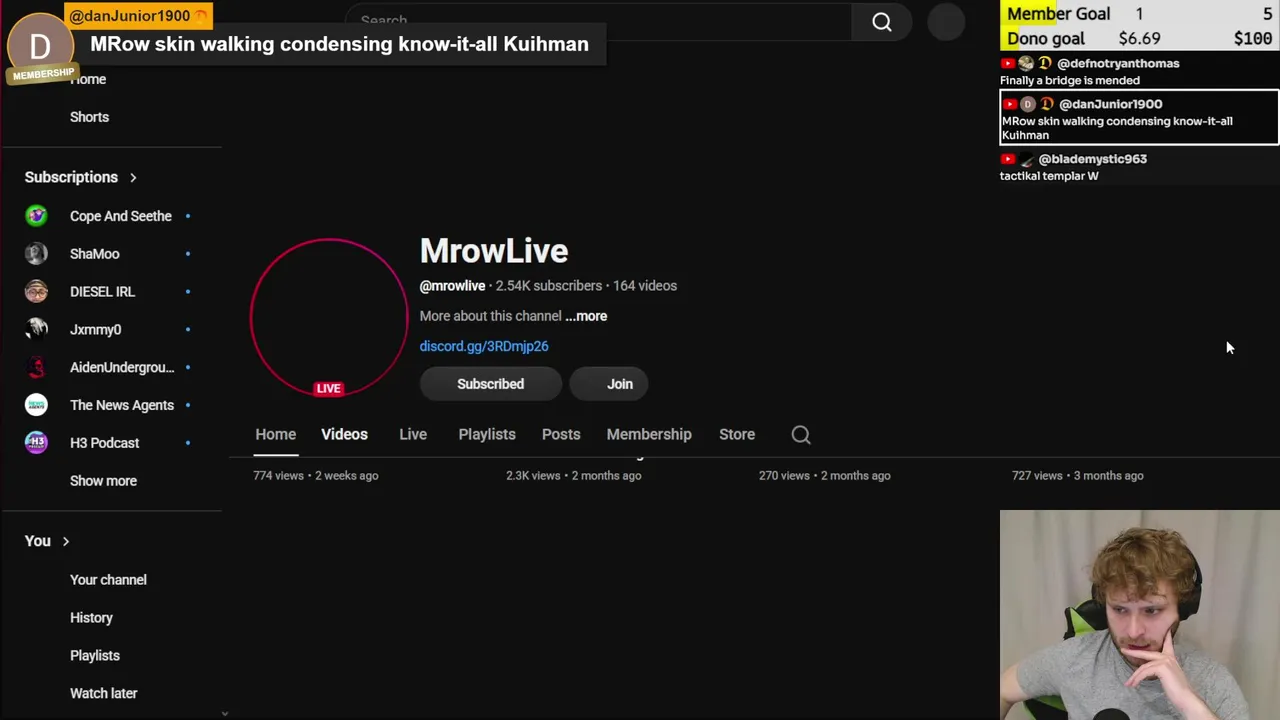Screen dimensions: 1280x720
Task: Open H3 Podcast channel avatar
Action: tap(36, 443)
